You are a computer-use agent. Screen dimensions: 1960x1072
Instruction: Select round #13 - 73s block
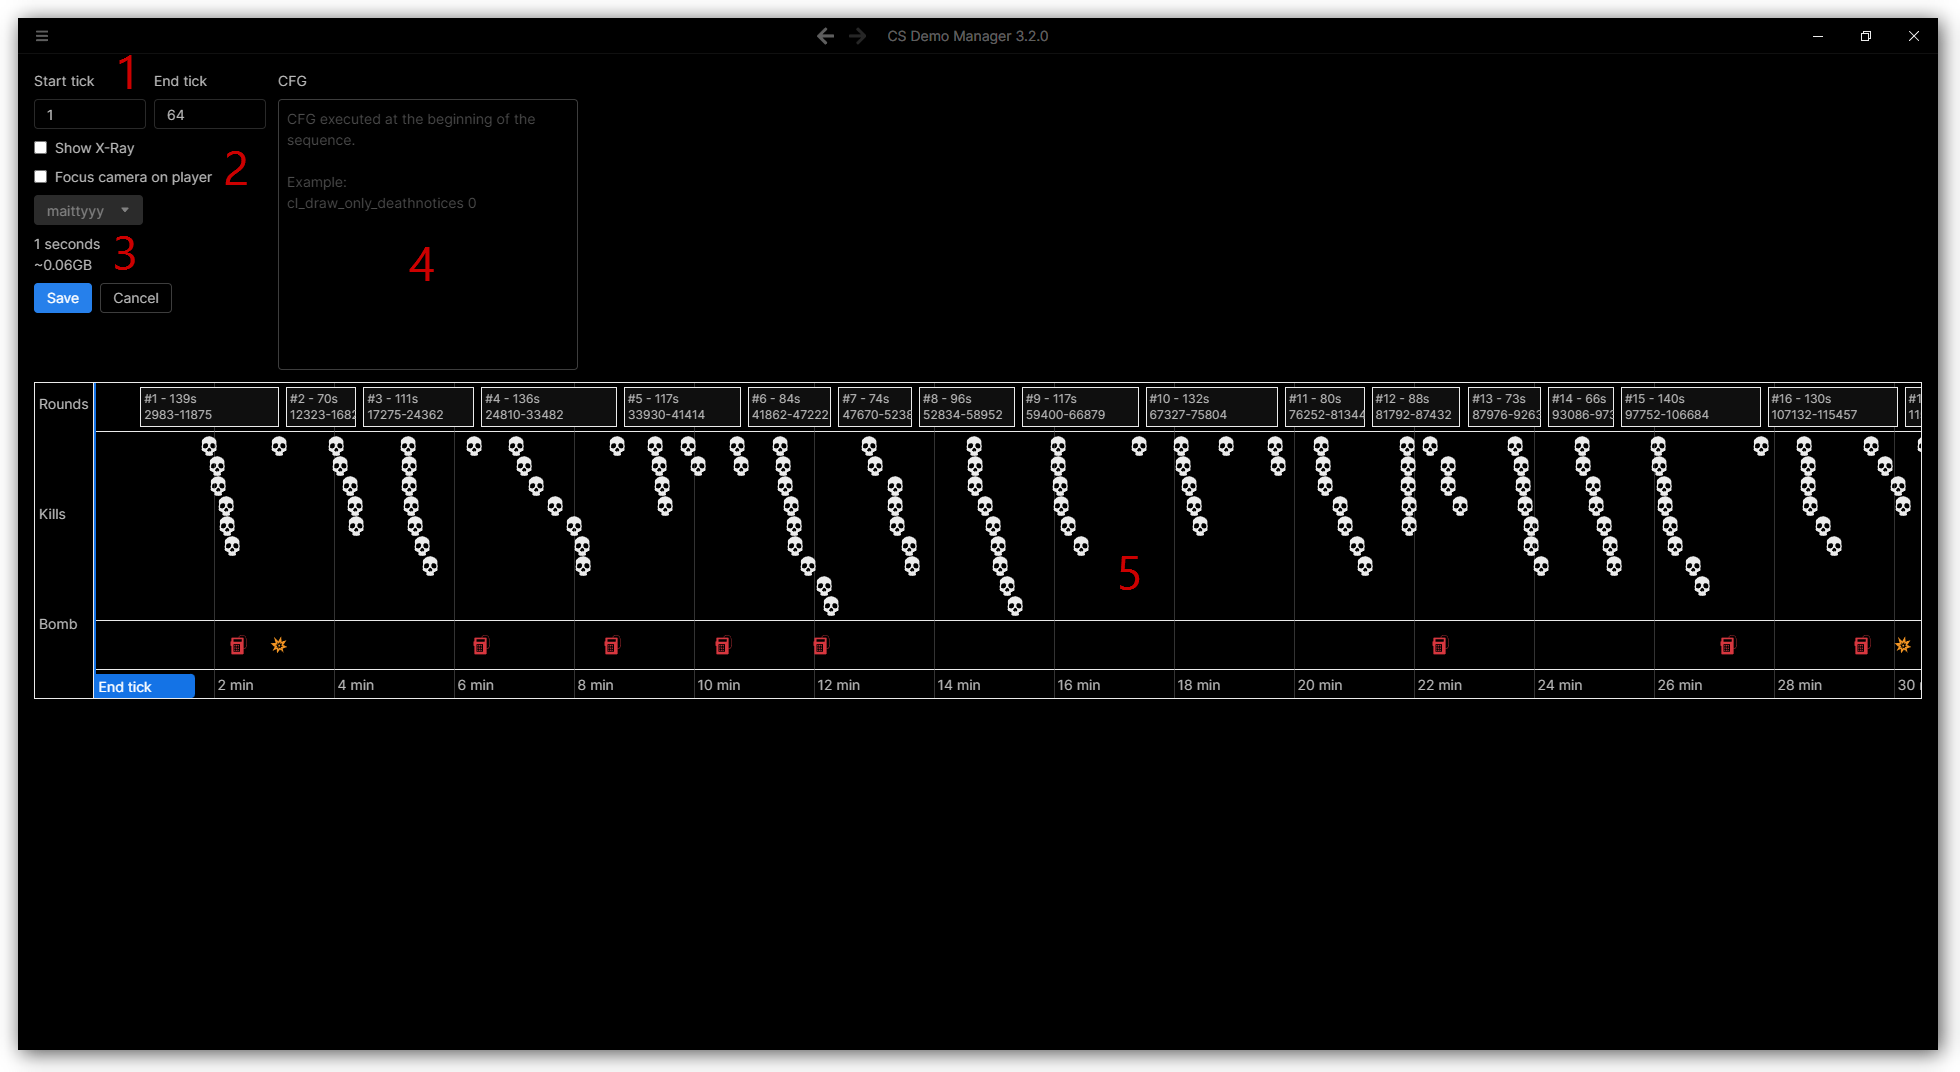(1504, 407)
